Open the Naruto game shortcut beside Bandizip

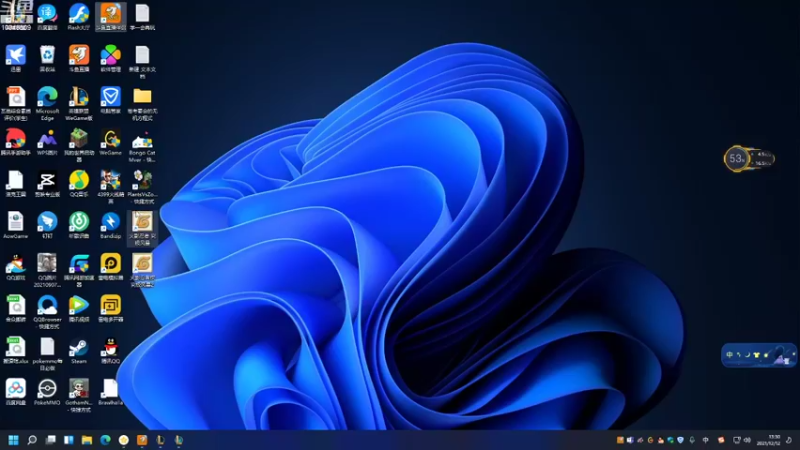[x=142, y=229]
